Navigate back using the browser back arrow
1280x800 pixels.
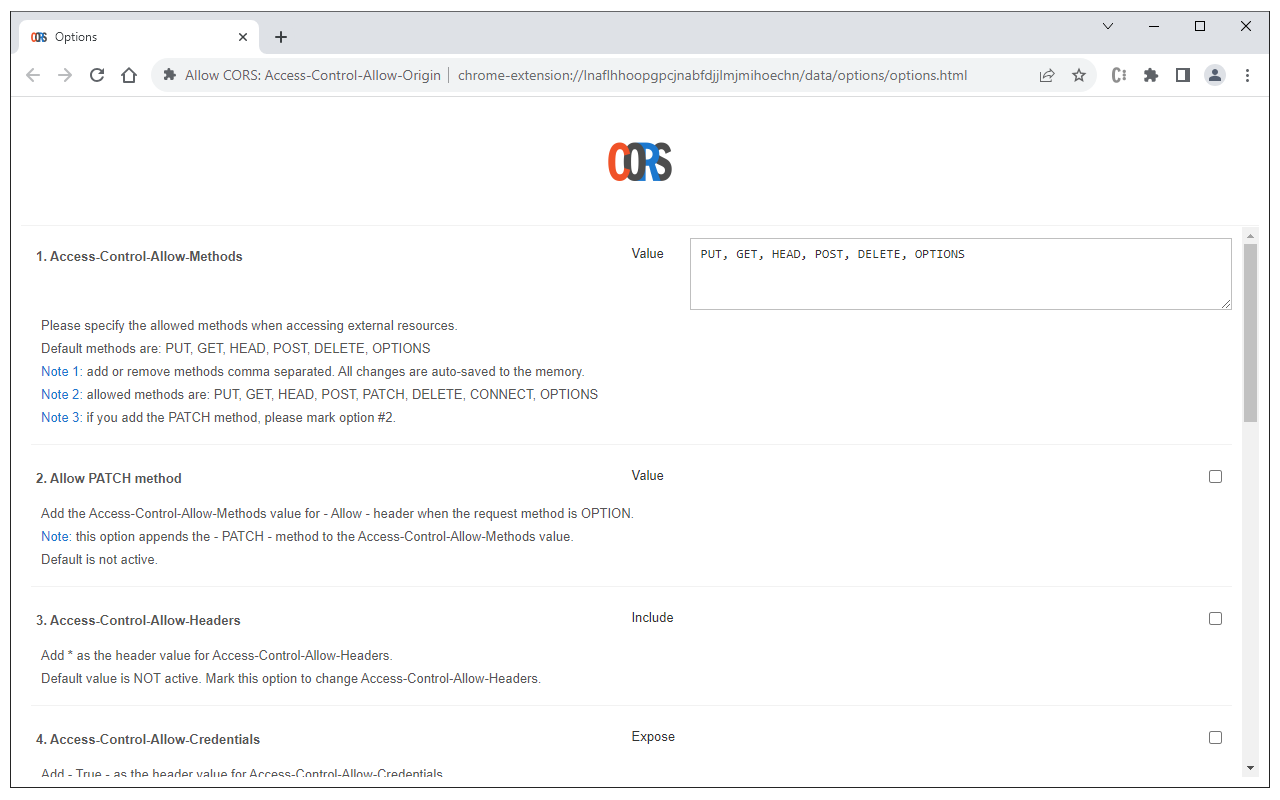click(x=33, y=75)
